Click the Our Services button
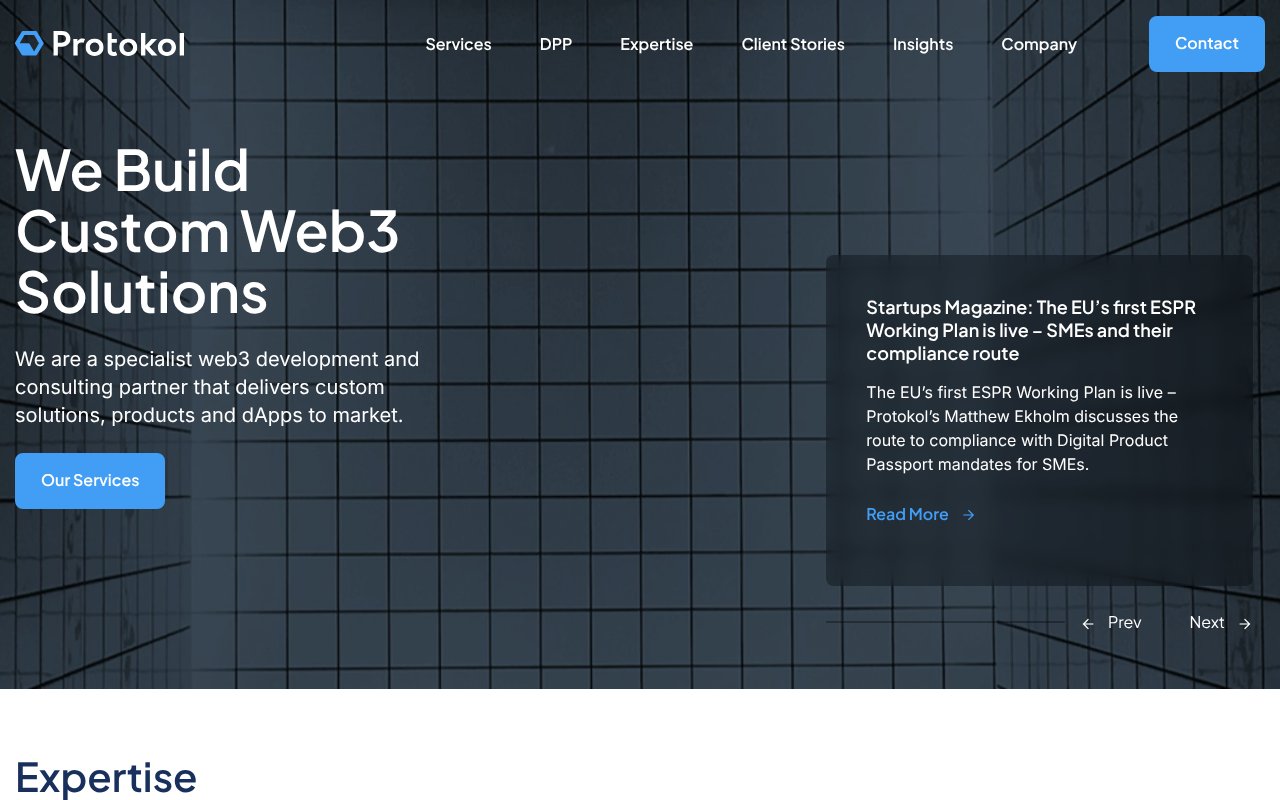 click(90, 481)
